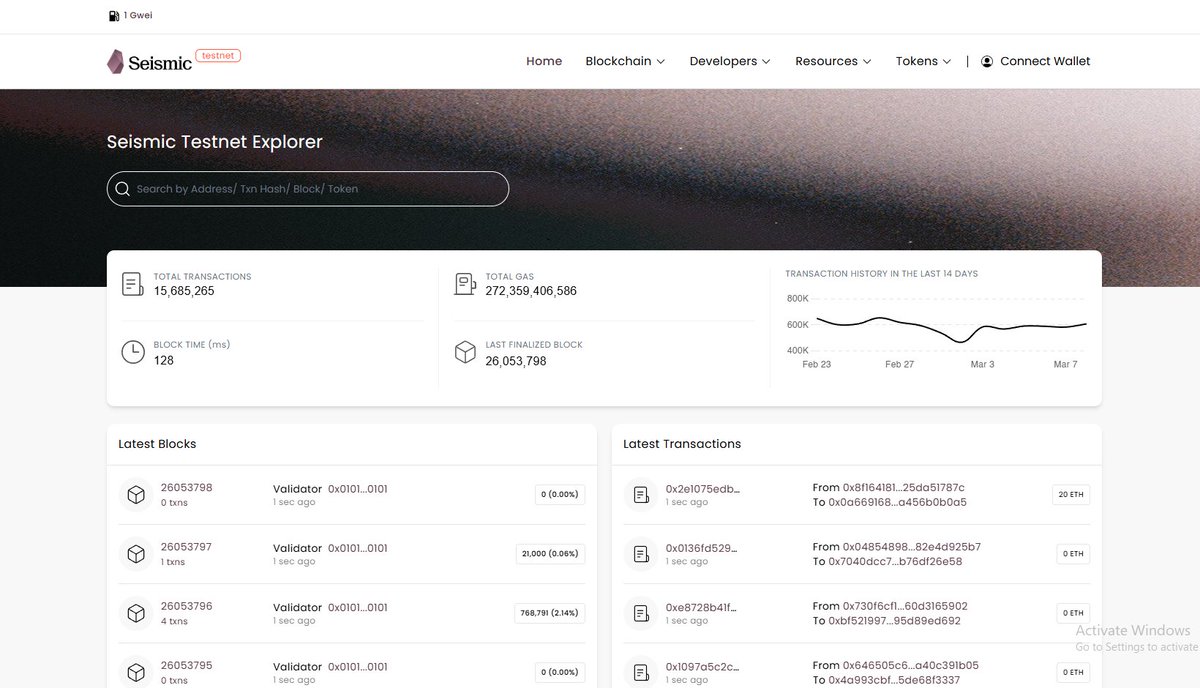1200x688 pixels.
Task: Click the 0 (0.00%) gas badge of block 26053798
Action: click(560, 494)
